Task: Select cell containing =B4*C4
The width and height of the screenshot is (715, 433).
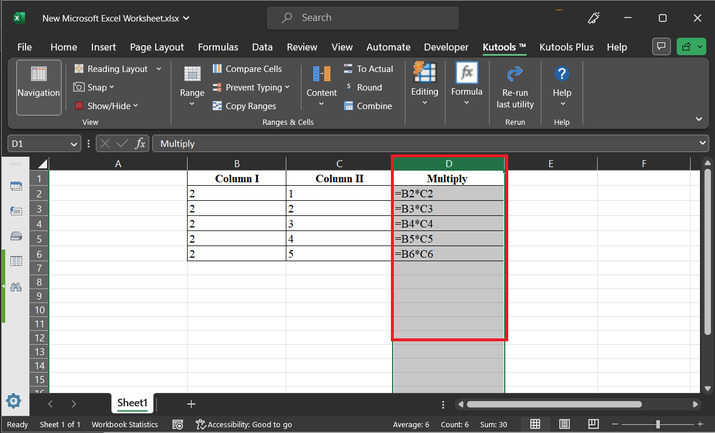Action: click(449, 224)
